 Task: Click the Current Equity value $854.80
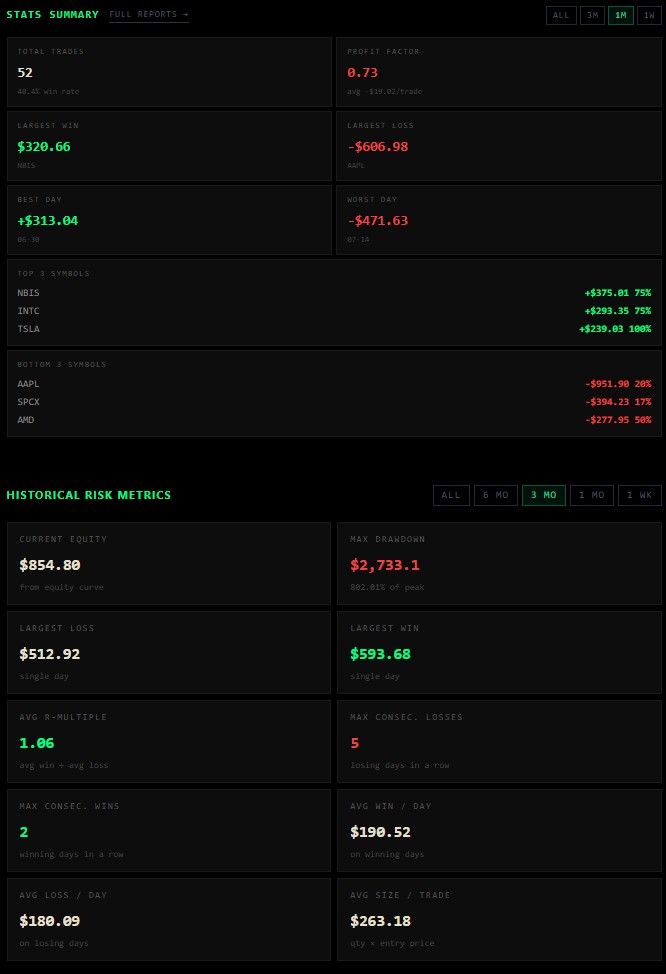click(x=50, y=565)
